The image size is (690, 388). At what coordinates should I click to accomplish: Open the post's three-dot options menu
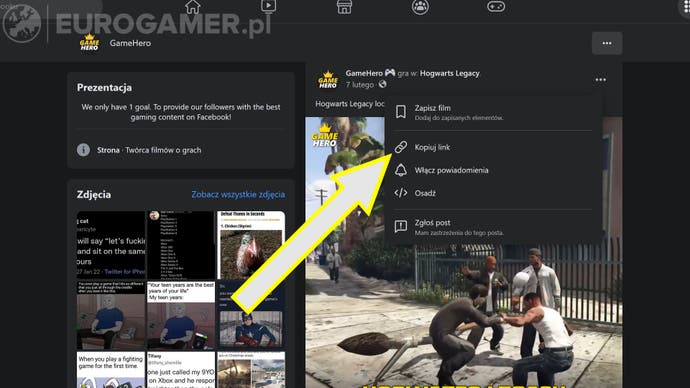coord(601,80)
